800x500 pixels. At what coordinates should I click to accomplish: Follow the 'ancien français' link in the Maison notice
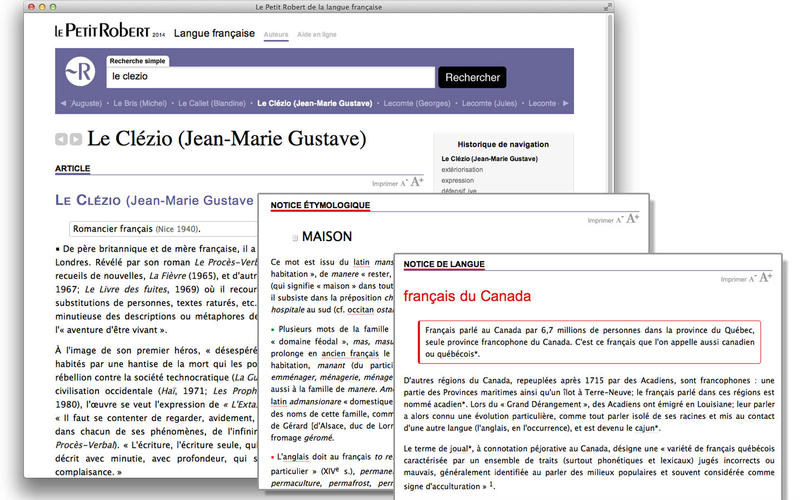[350, 354]
